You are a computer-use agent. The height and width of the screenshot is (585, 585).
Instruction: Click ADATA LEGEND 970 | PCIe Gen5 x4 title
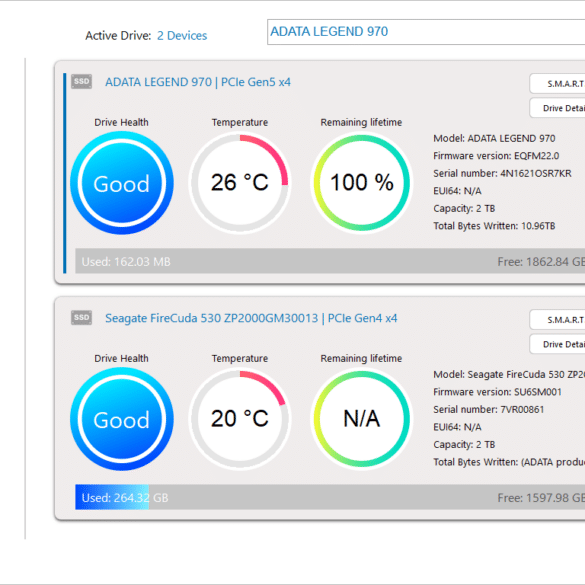pyautogui.click(x=198, y=82)
